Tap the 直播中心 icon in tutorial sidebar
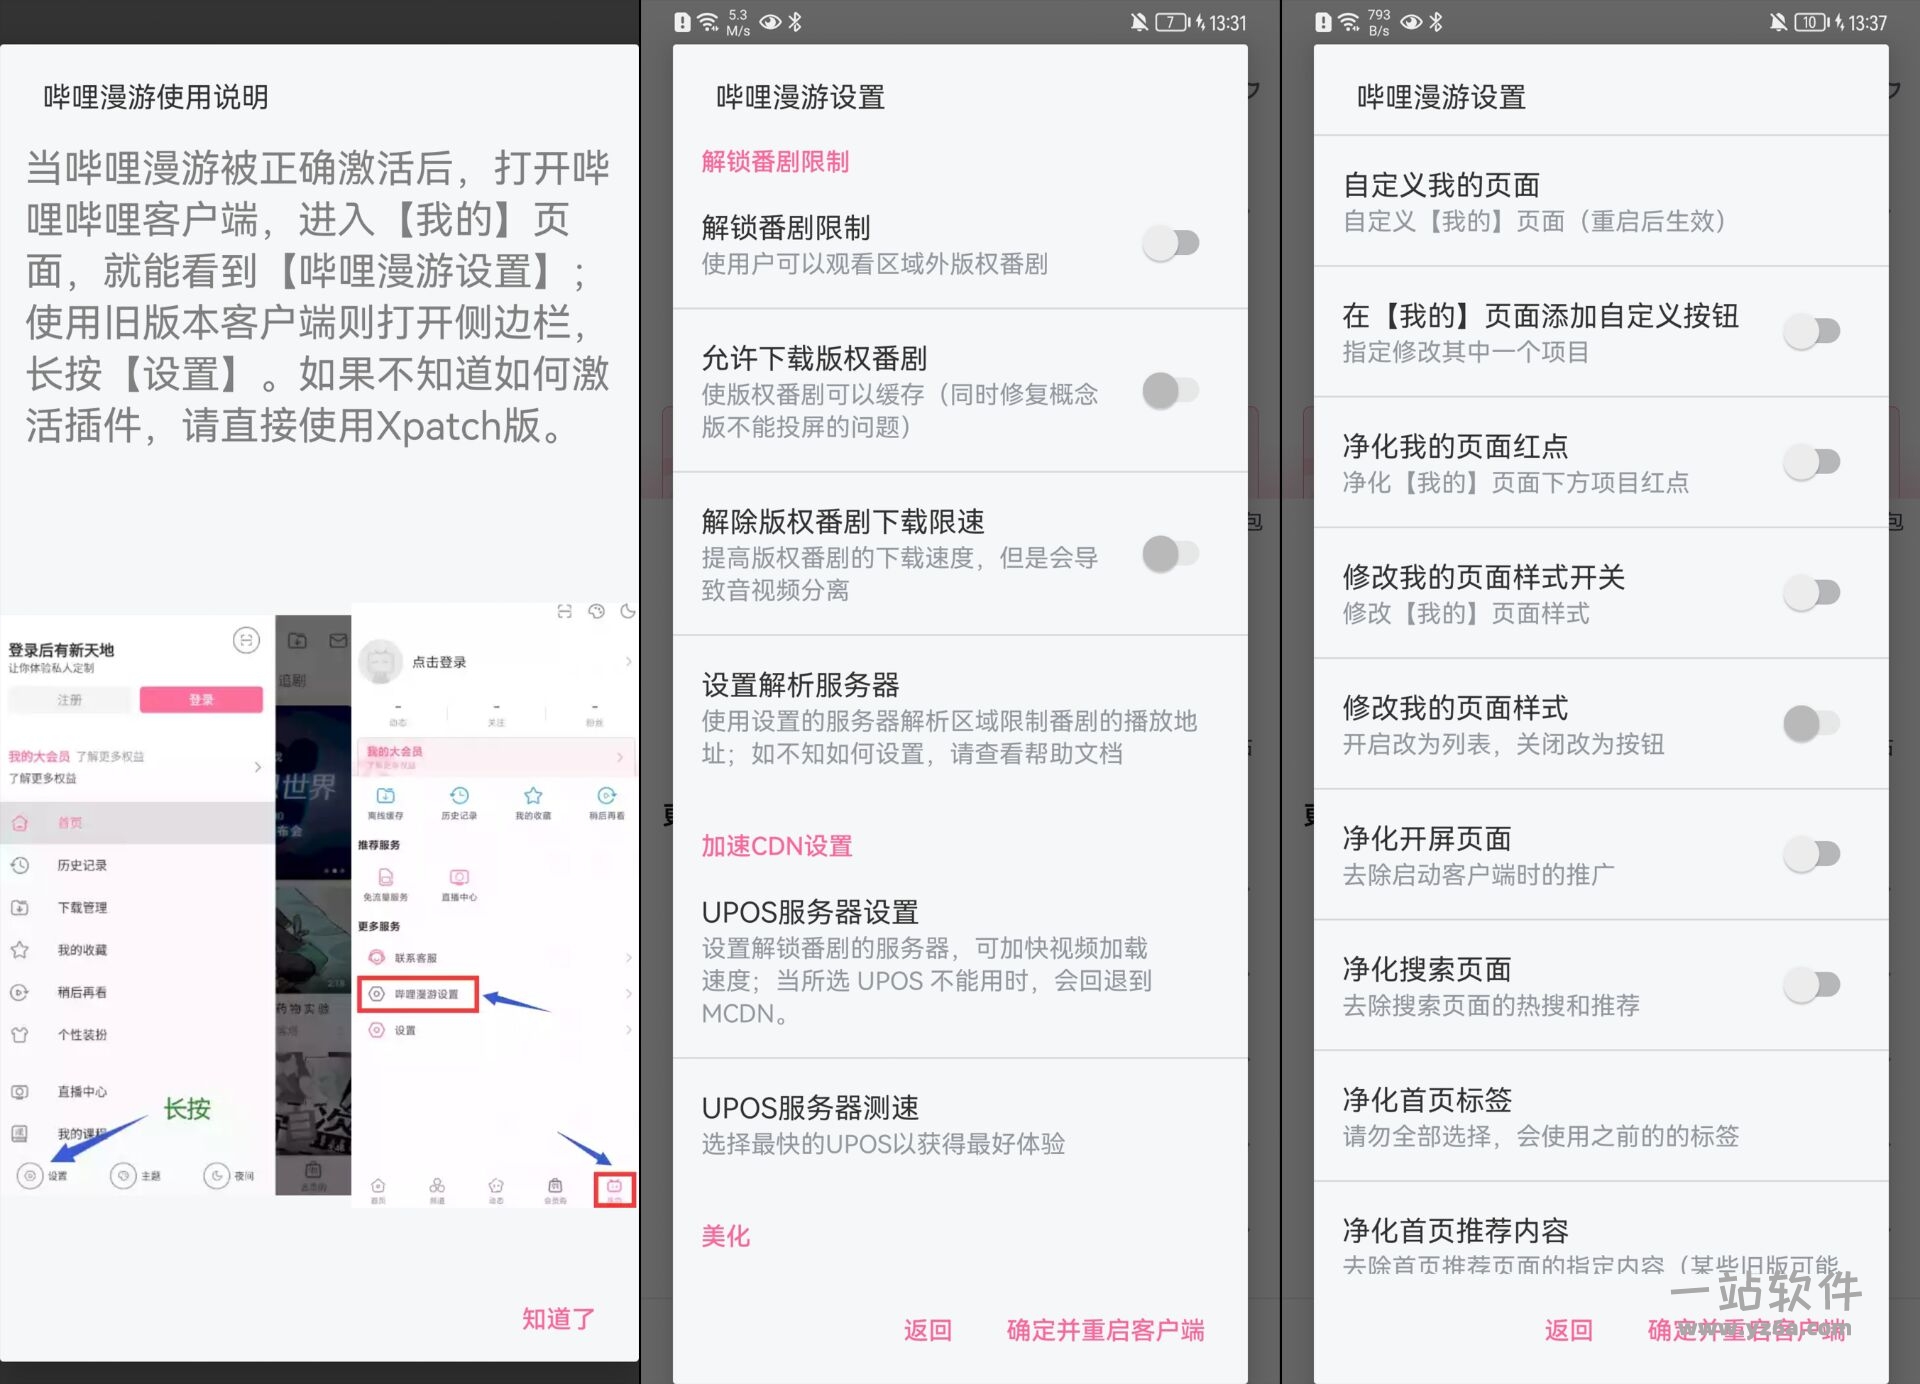This screenshot has width=1920, height=1384. pyautogui.click(x=19, y=1091)
